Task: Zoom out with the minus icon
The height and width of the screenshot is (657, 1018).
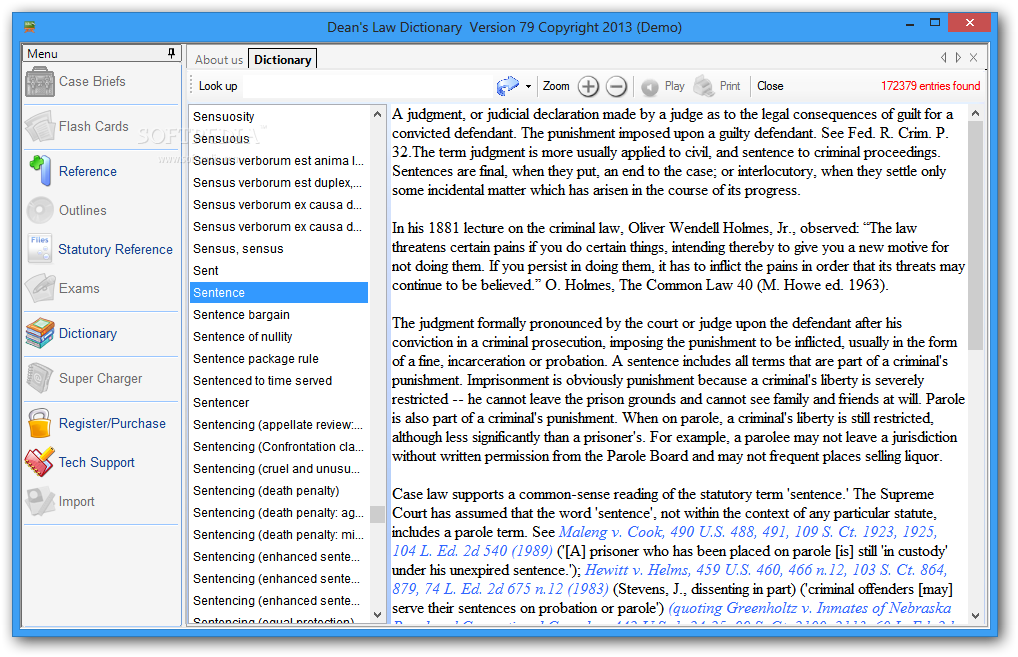Action: point(616,86)
